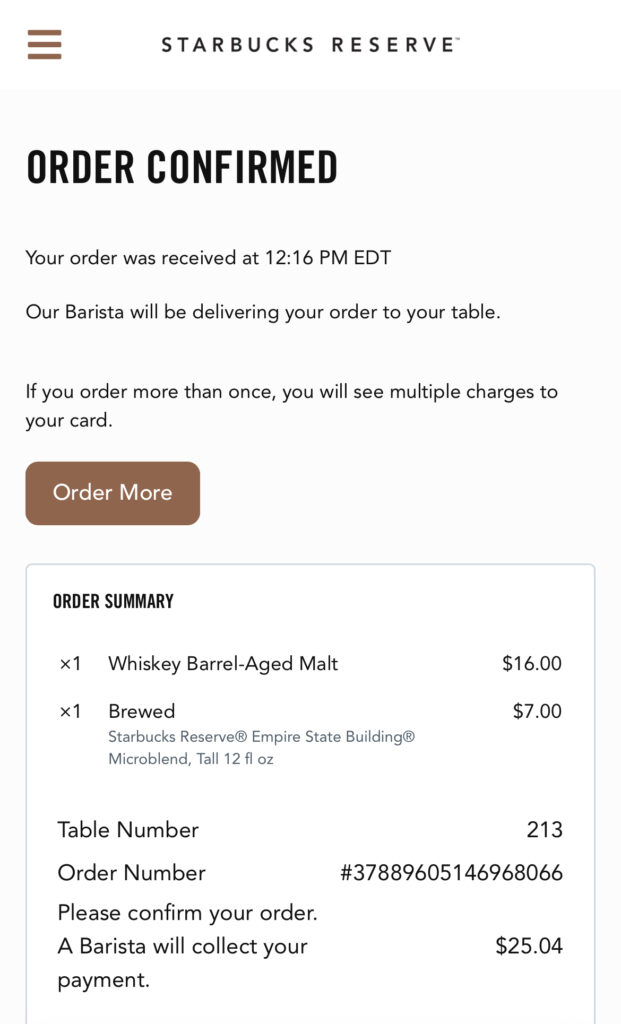Screen dimensions: 621x1024
Task: Click the order received time text
Action: (208, 257)
